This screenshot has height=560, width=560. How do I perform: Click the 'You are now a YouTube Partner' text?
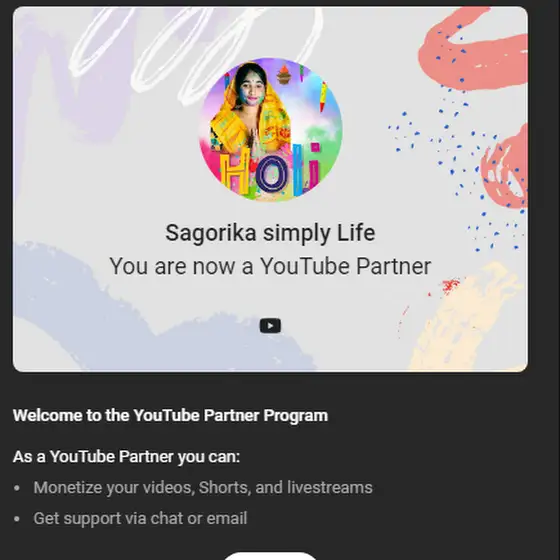pos(270,266)
